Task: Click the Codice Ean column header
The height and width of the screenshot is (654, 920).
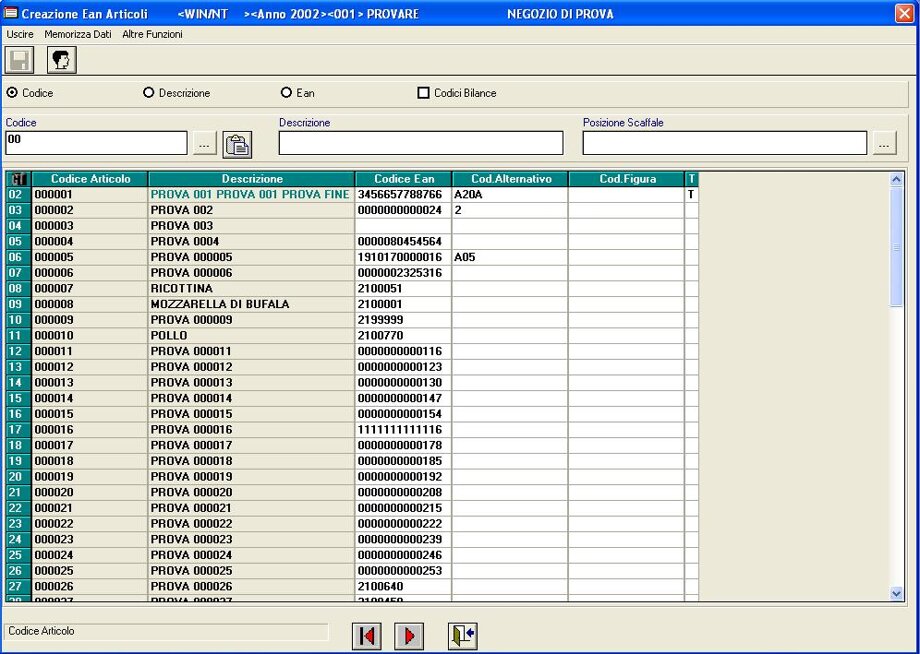Action: click(404, 179)
